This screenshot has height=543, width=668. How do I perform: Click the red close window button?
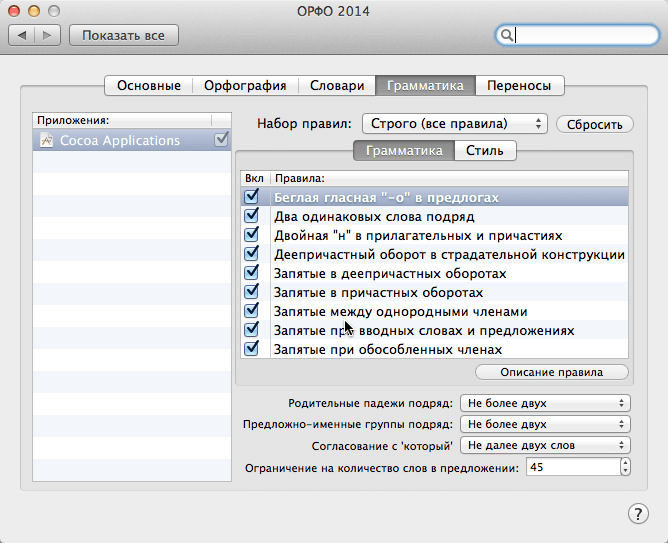(x=14, y=11)
